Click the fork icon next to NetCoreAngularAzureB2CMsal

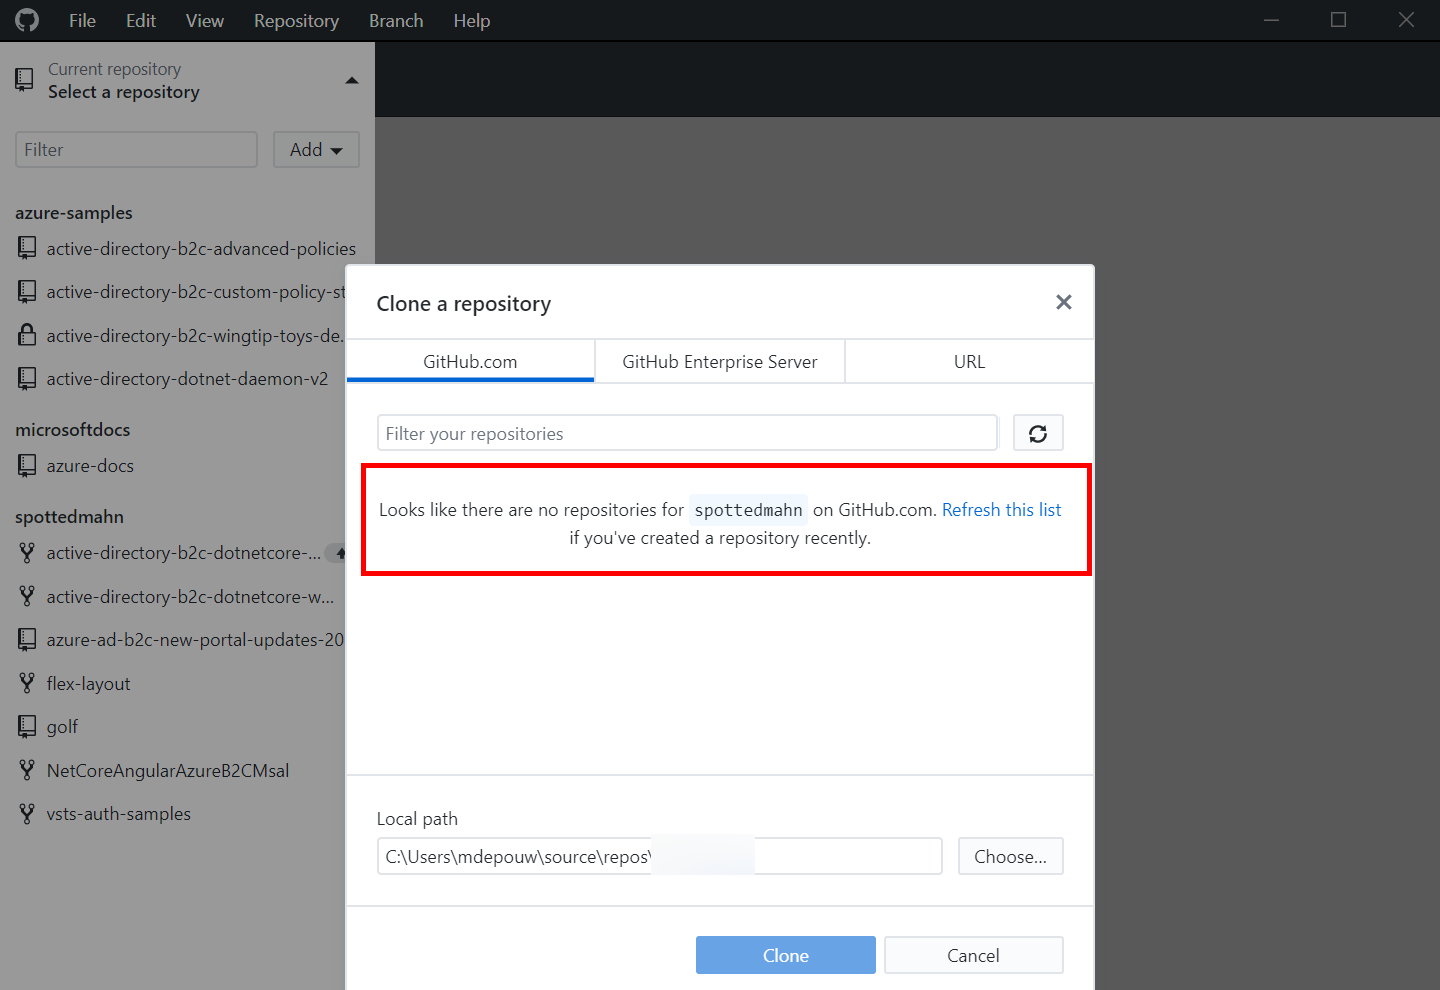(x=27, y=770)
